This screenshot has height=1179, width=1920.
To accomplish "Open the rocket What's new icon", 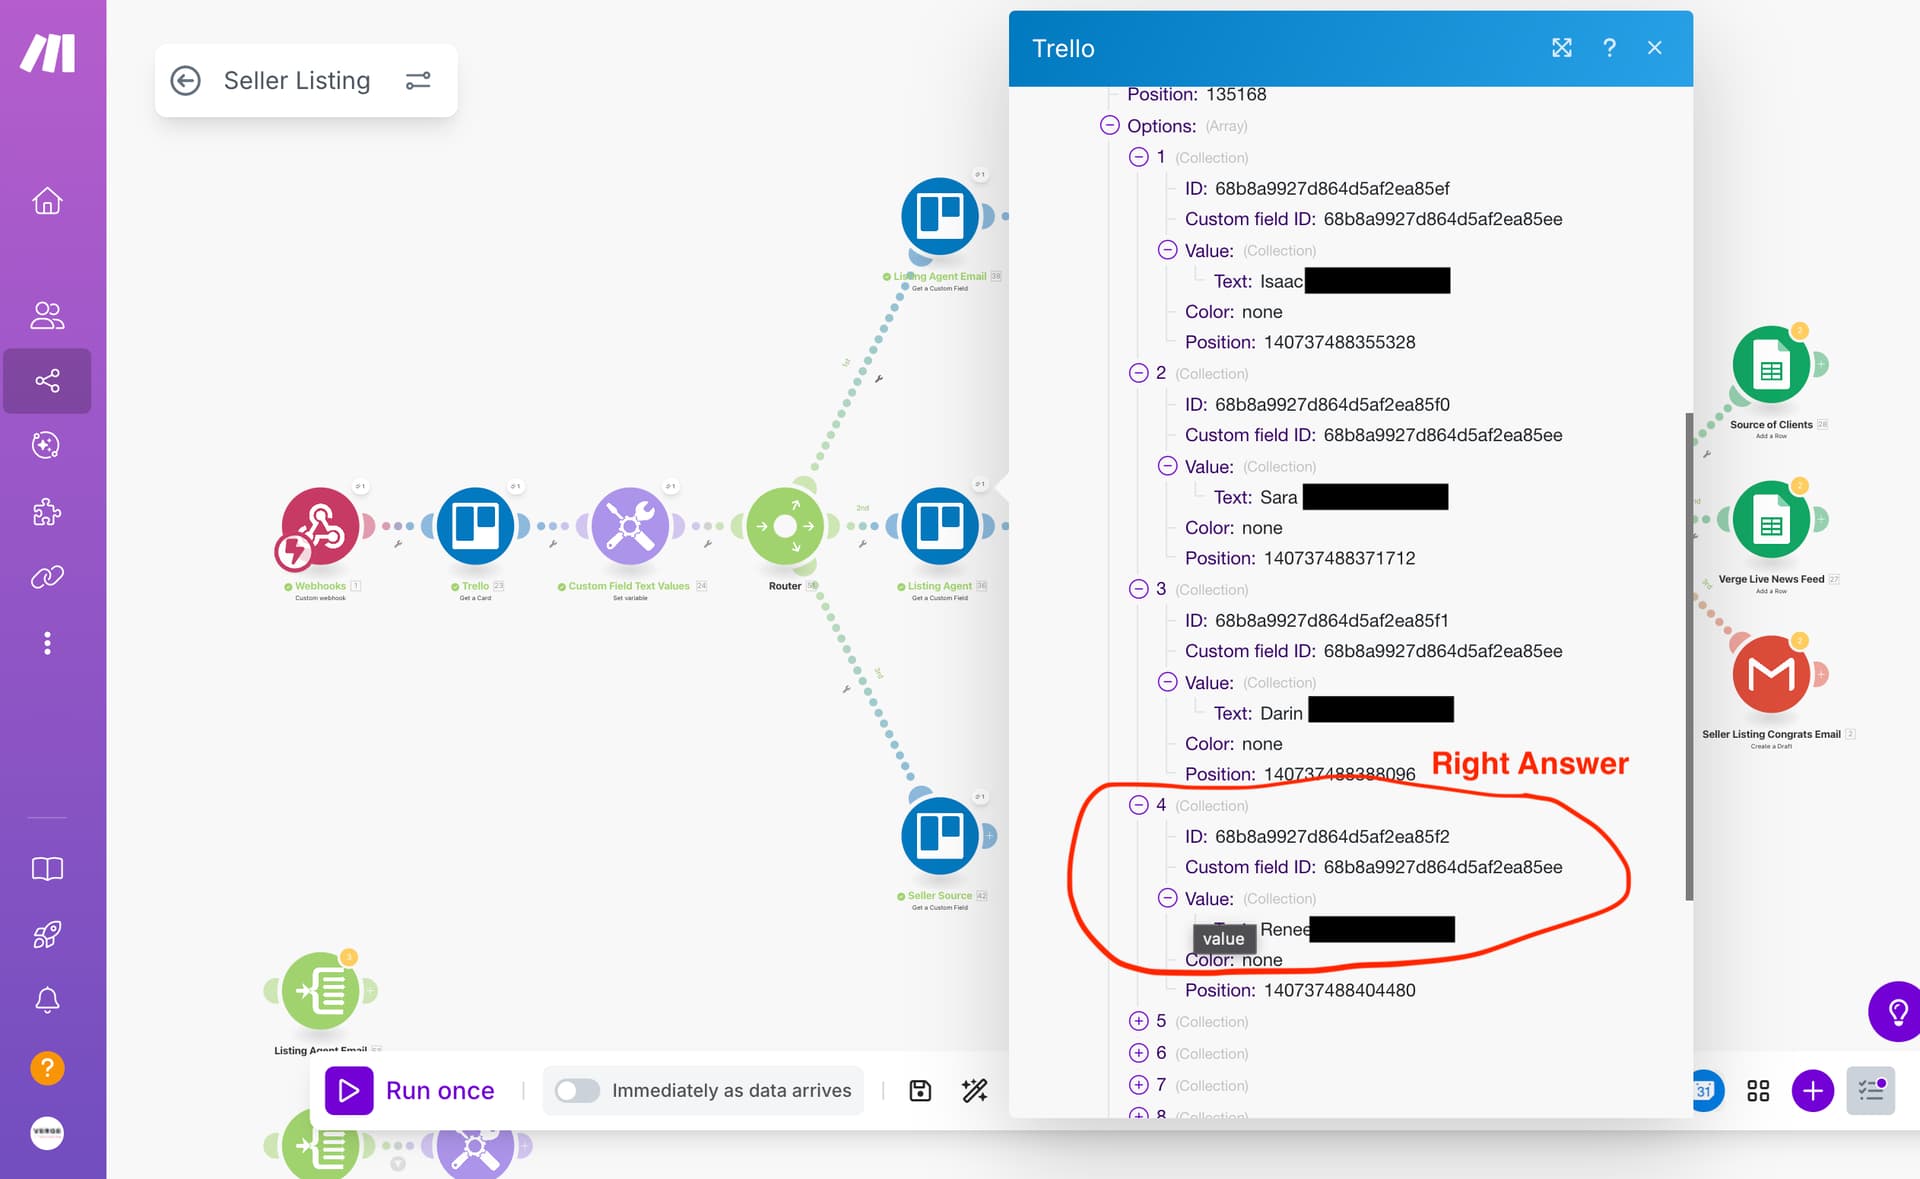I will (x=47, y=935).
